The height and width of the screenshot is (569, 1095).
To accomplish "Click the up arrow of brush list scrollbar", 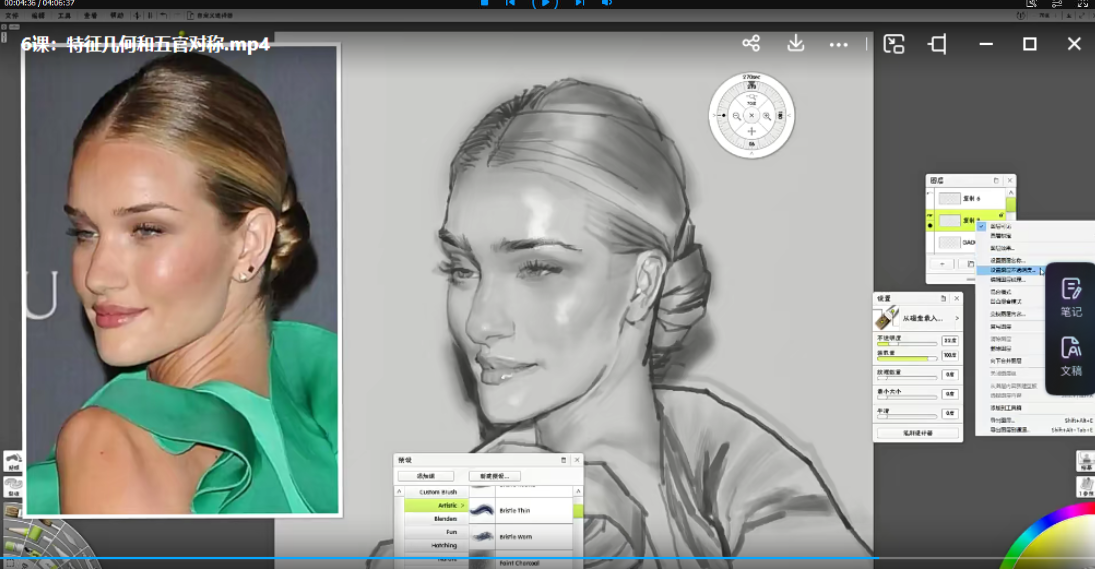I will pos(578,492).
